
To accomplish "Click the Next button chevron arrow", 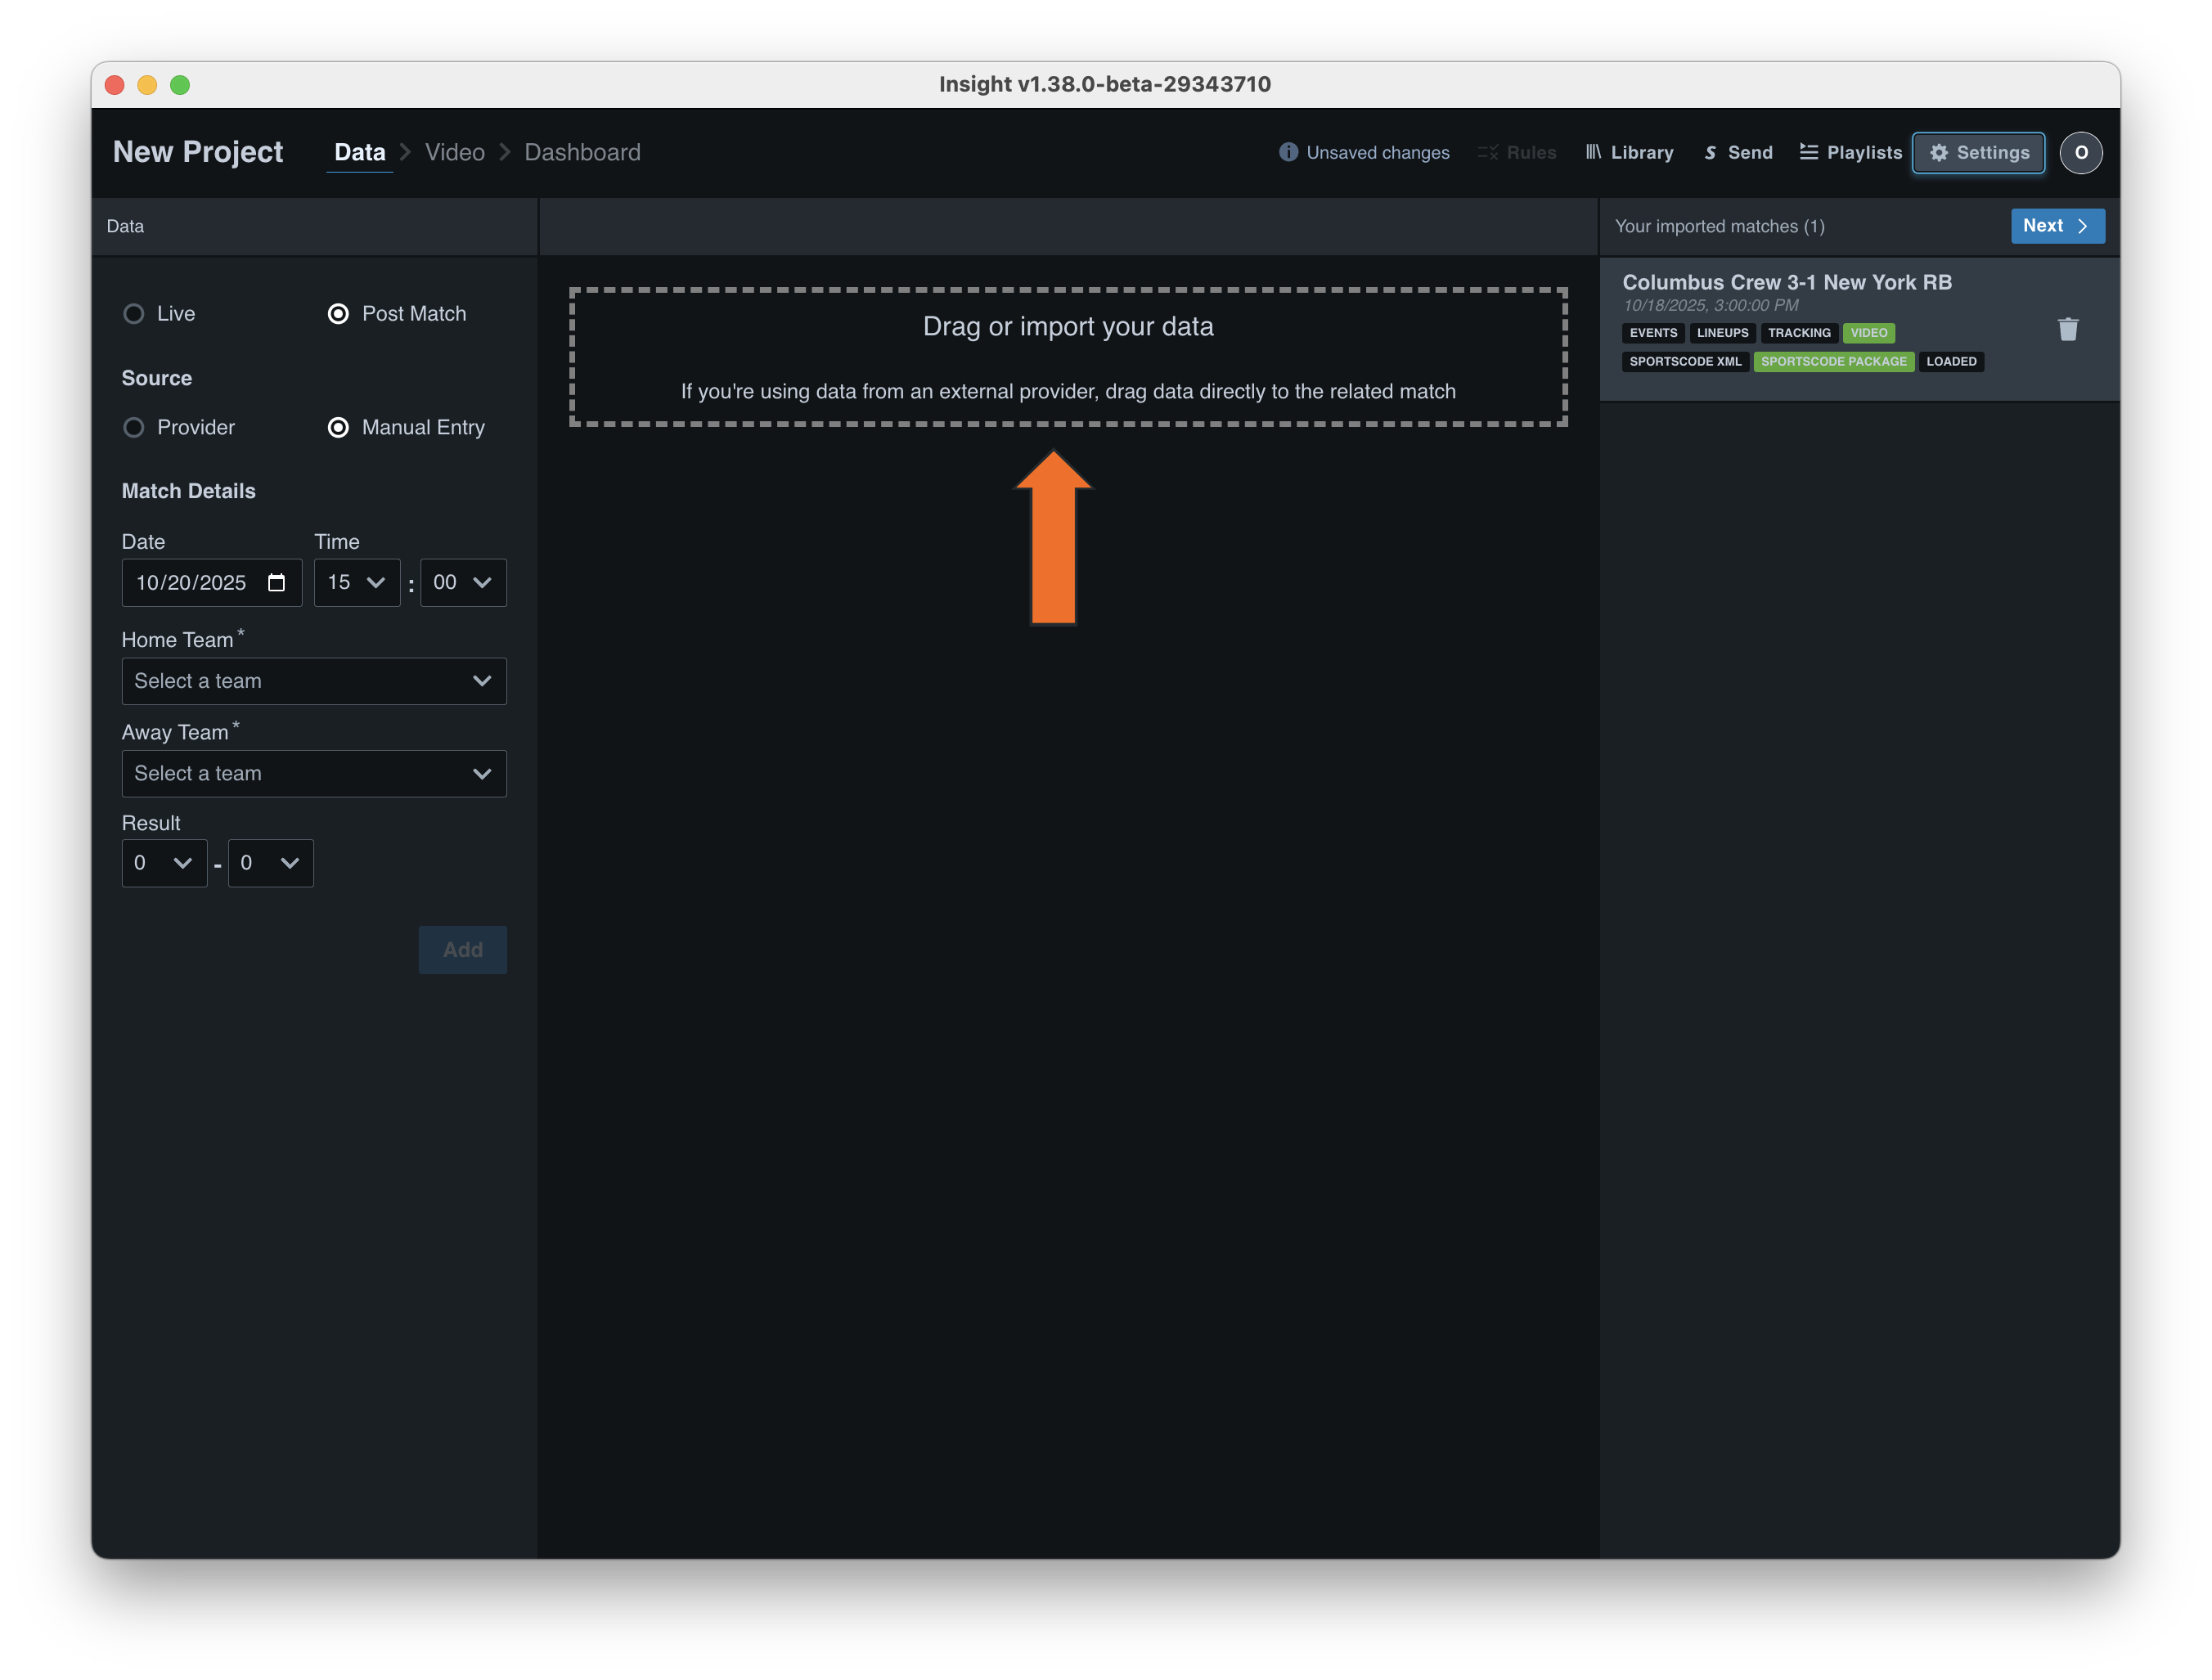I will [2083, 226].
